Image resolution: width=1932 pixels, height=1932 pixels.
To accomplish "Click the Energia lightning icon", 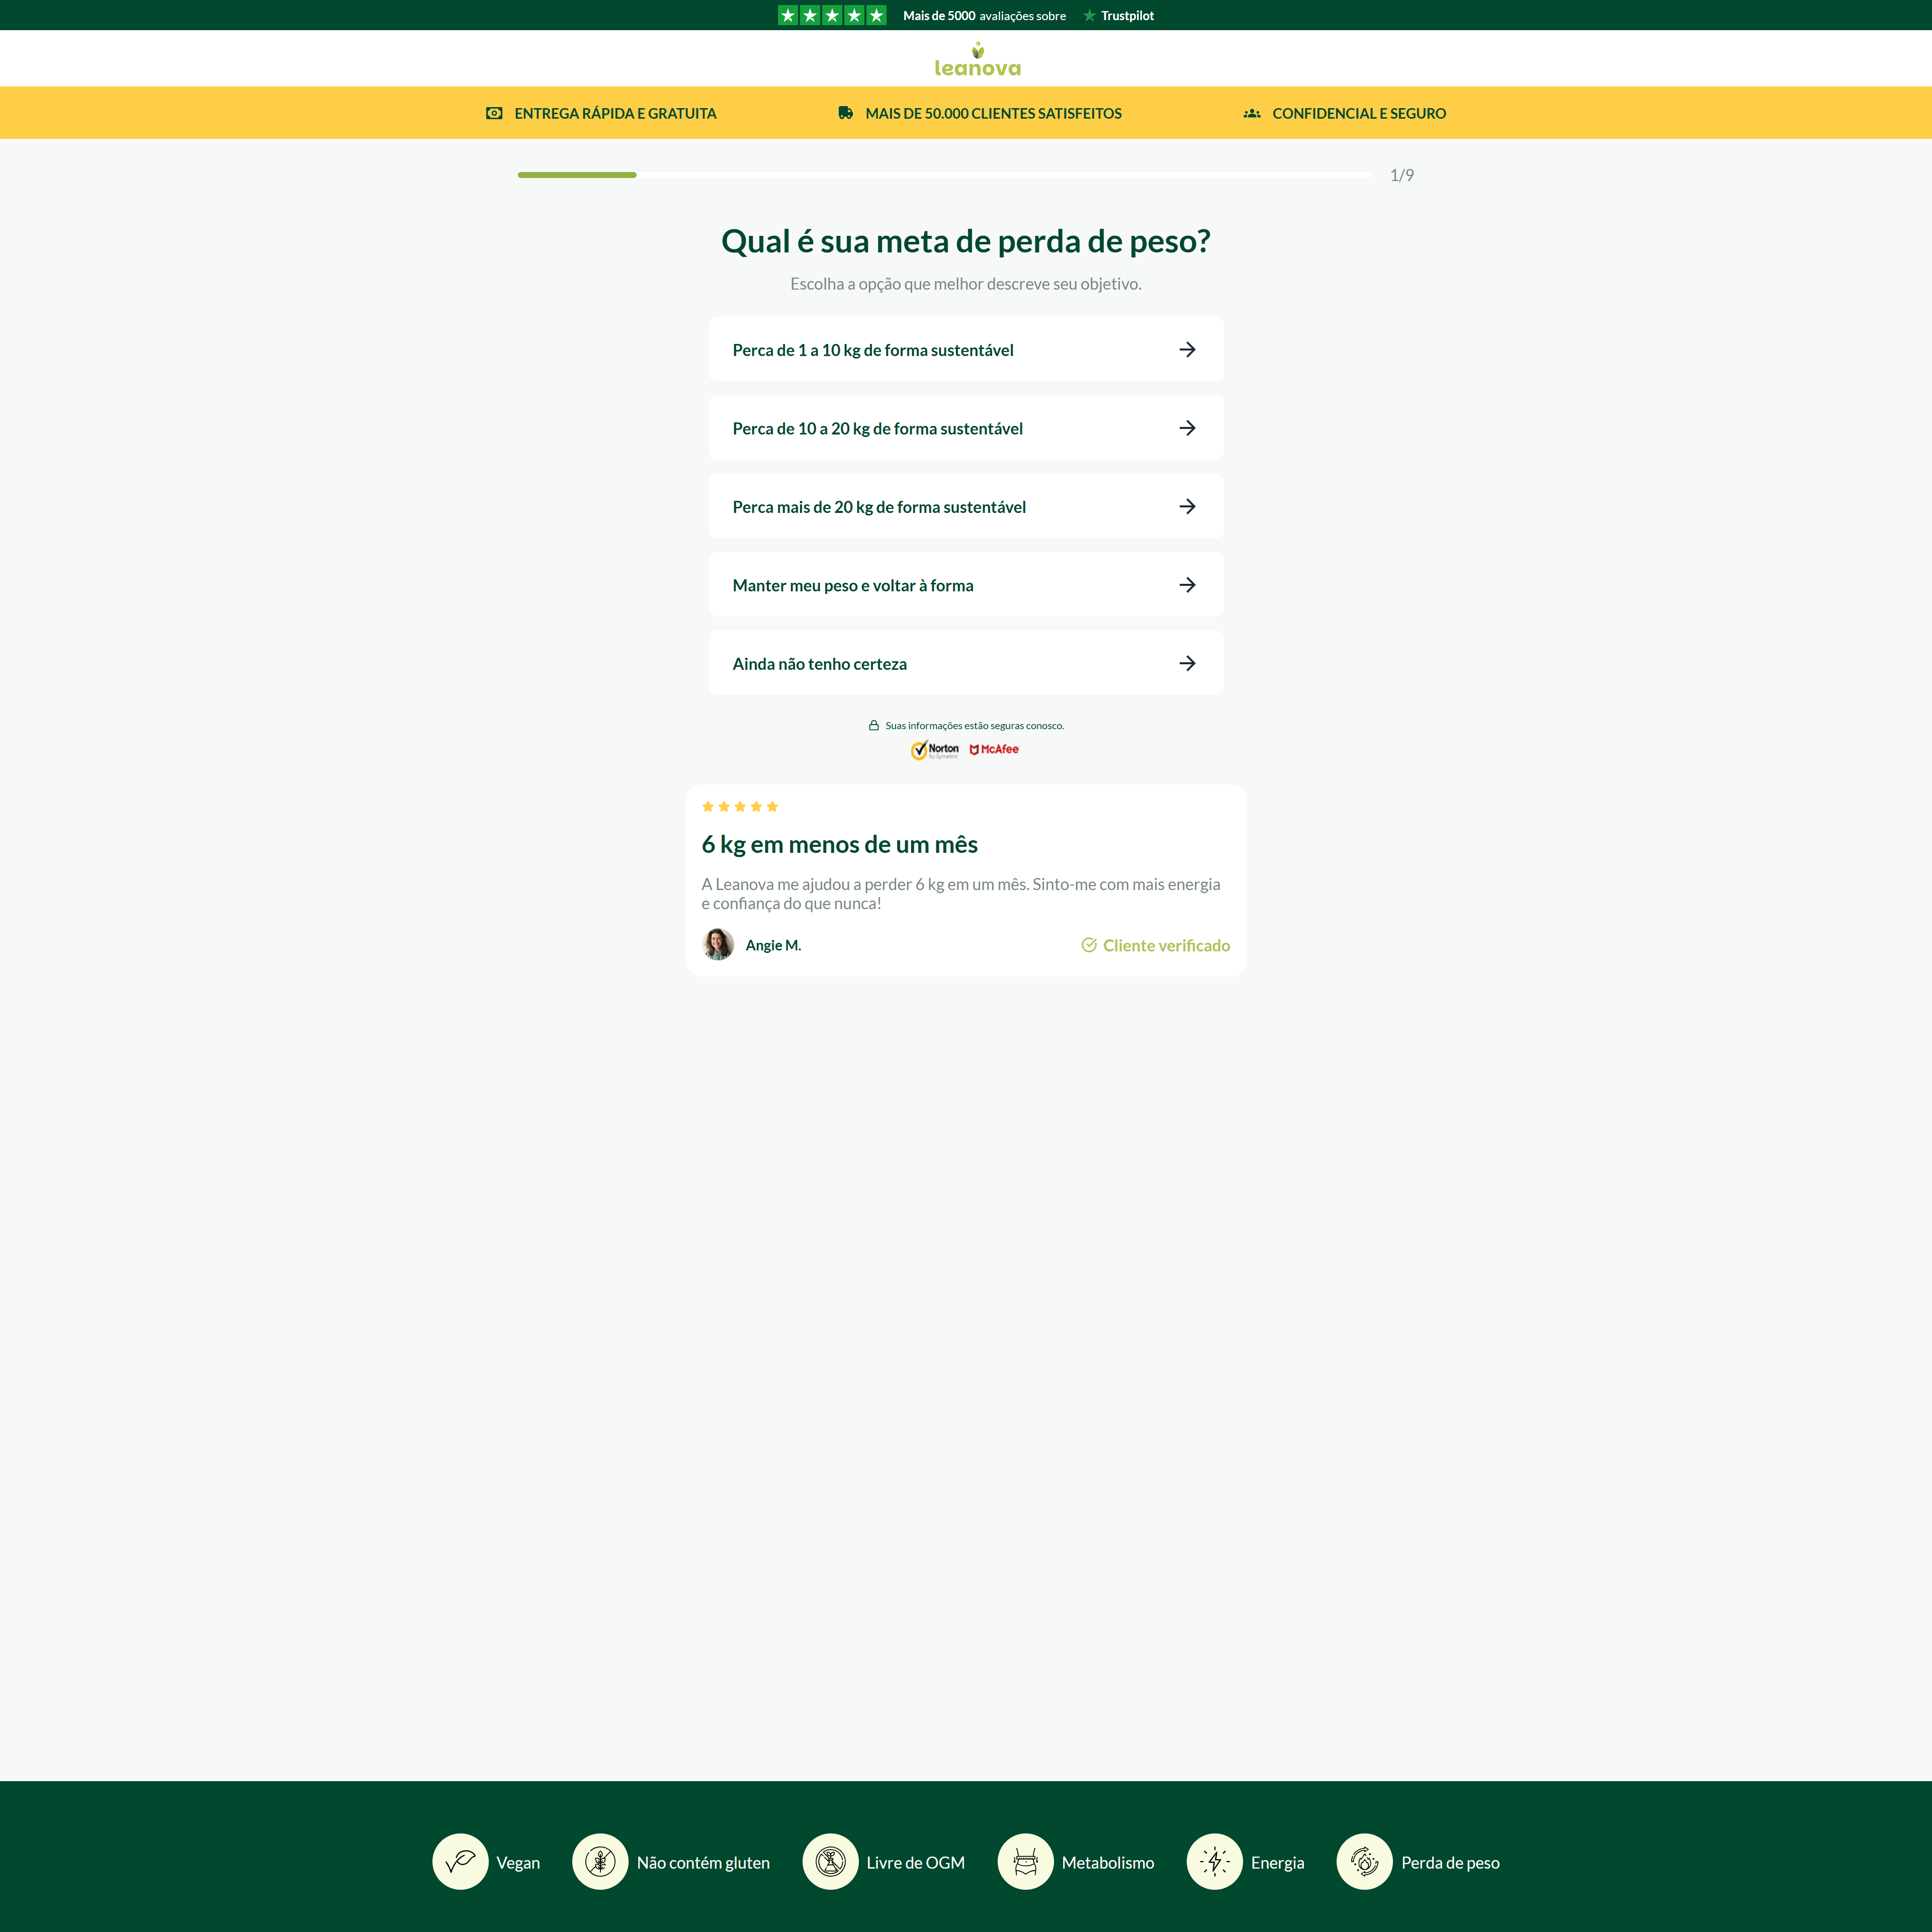I will pos(1214,1861).
